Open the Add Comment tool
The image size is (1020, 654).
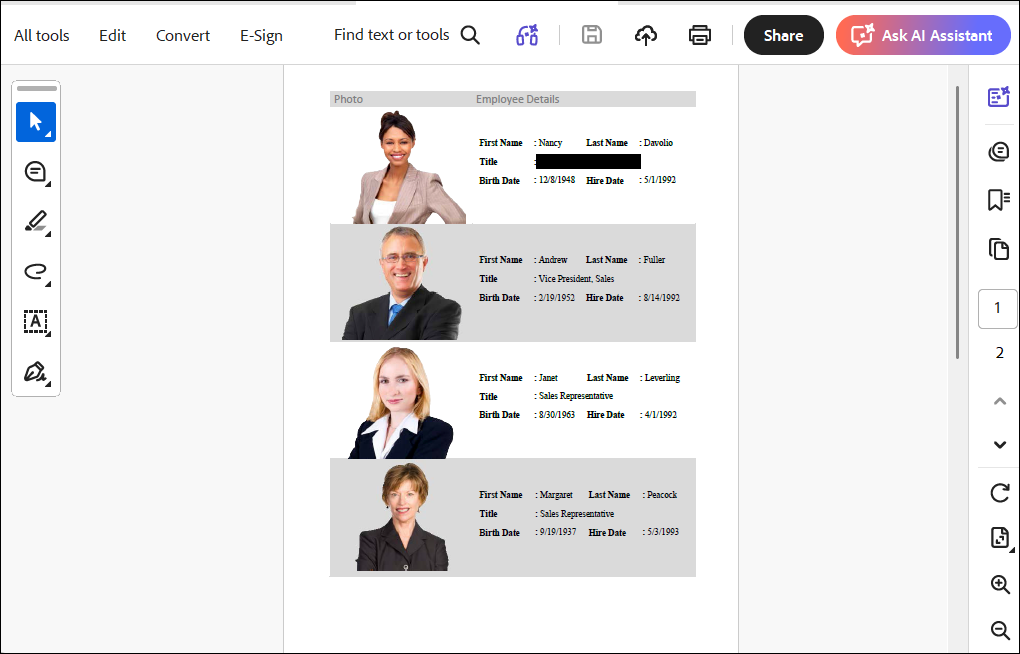coord(36,172)
